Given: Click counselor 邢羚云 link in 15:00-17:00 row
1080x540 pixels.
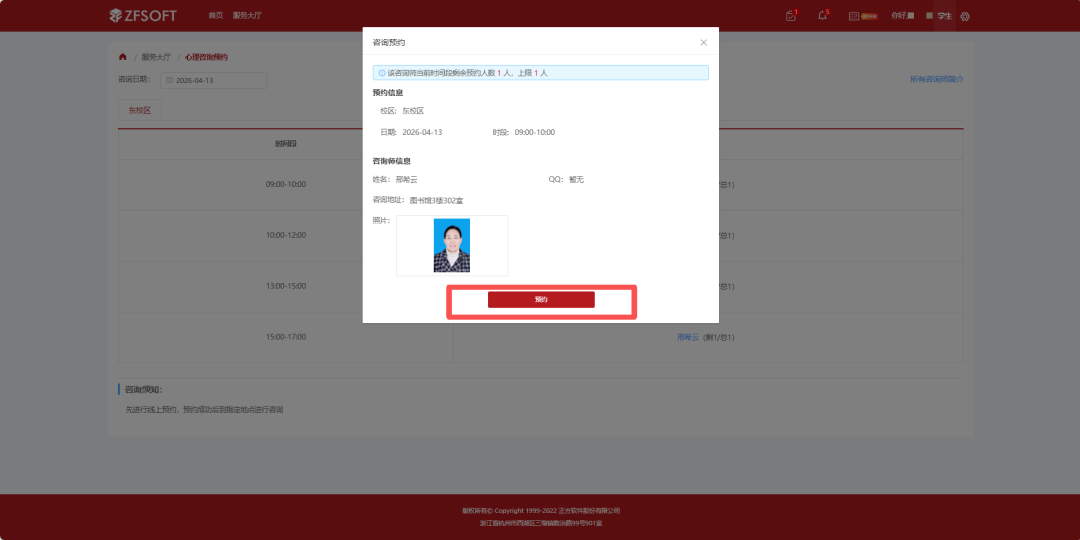Looking at the screenshot, I should (x=687, y=338).
